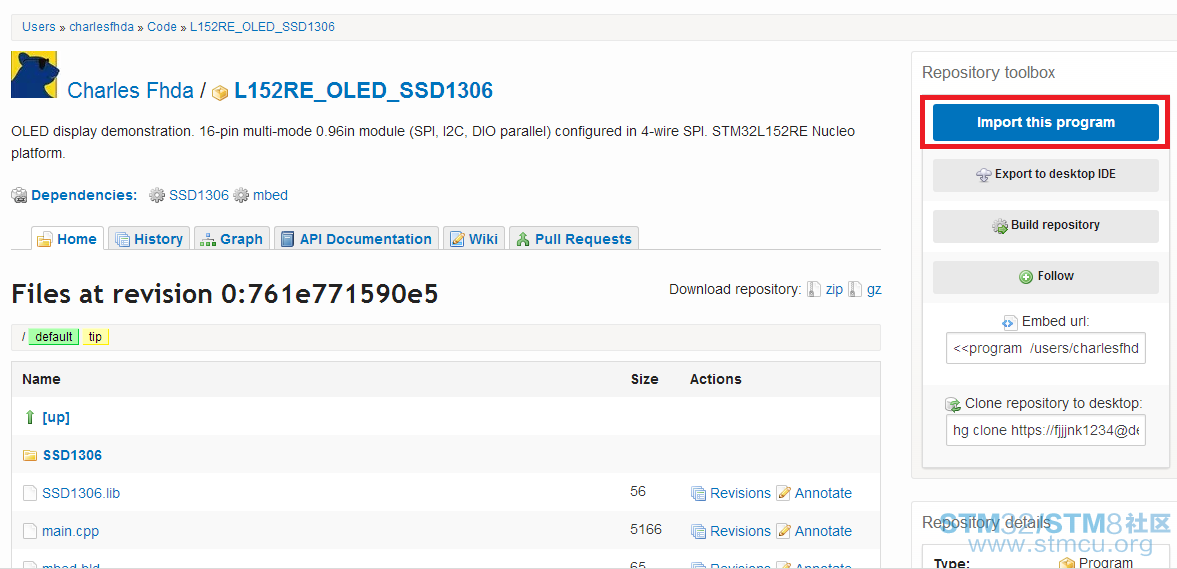Open the charlesfhda breadcrumb link

101,27
